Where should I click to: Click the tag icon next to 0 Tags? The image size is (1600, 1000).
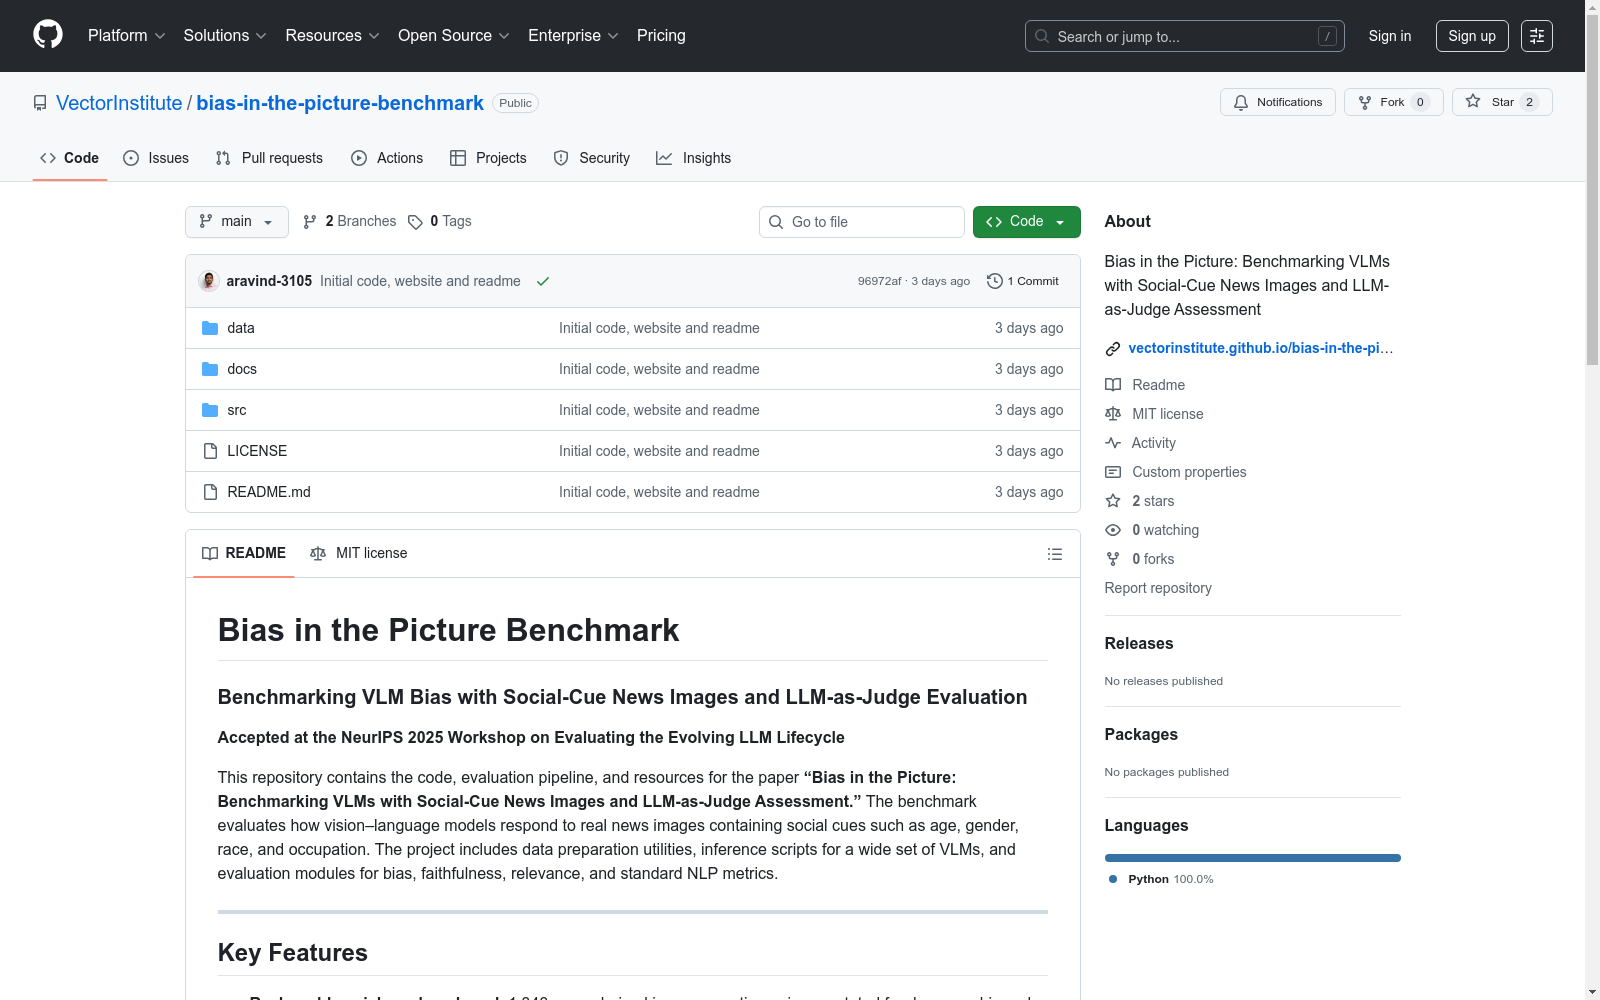[415, 222]
